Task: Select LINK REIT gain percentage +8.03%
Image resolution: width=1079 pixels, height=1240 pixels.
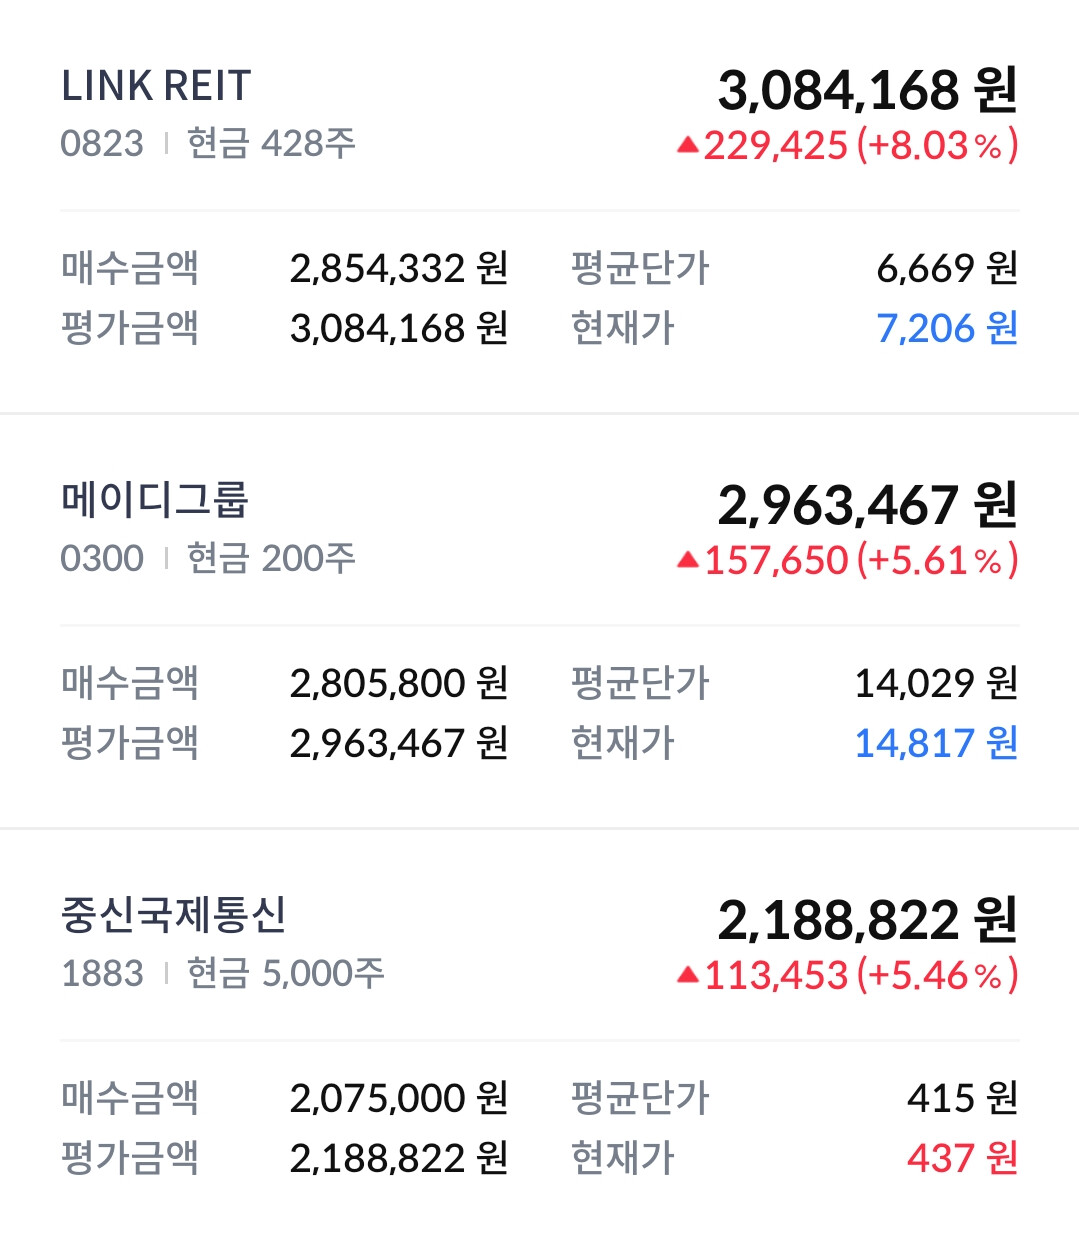Action: pos(937,146)
